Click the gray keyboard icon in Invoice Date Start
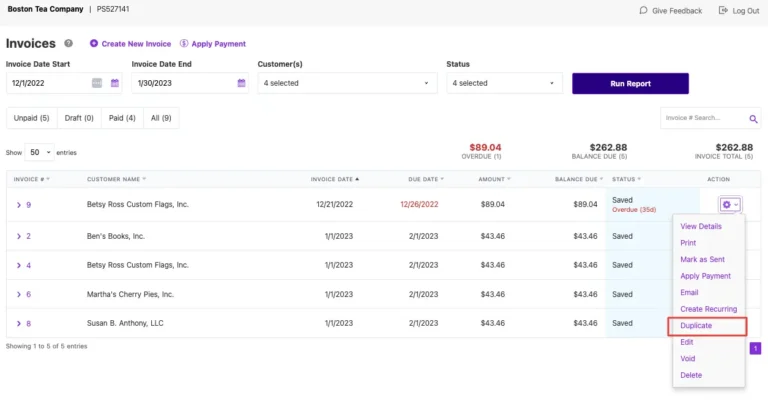Image resolution: width=768 pixels, height=409 pixels. [97, 83]
